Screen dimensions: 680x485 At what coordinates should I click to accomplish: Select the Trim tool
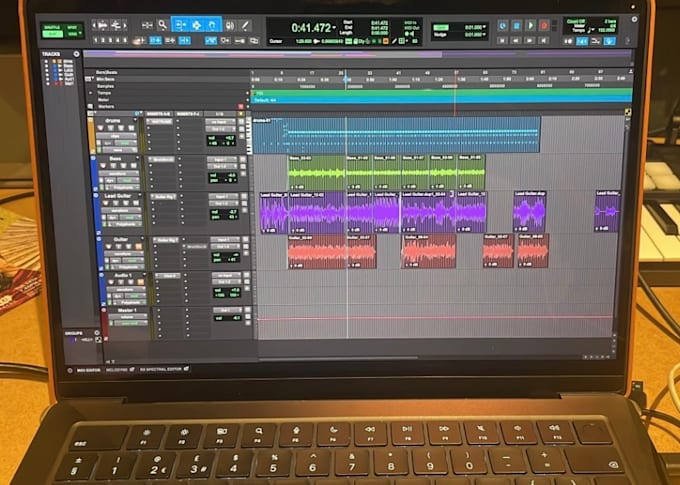coord(179,25)
